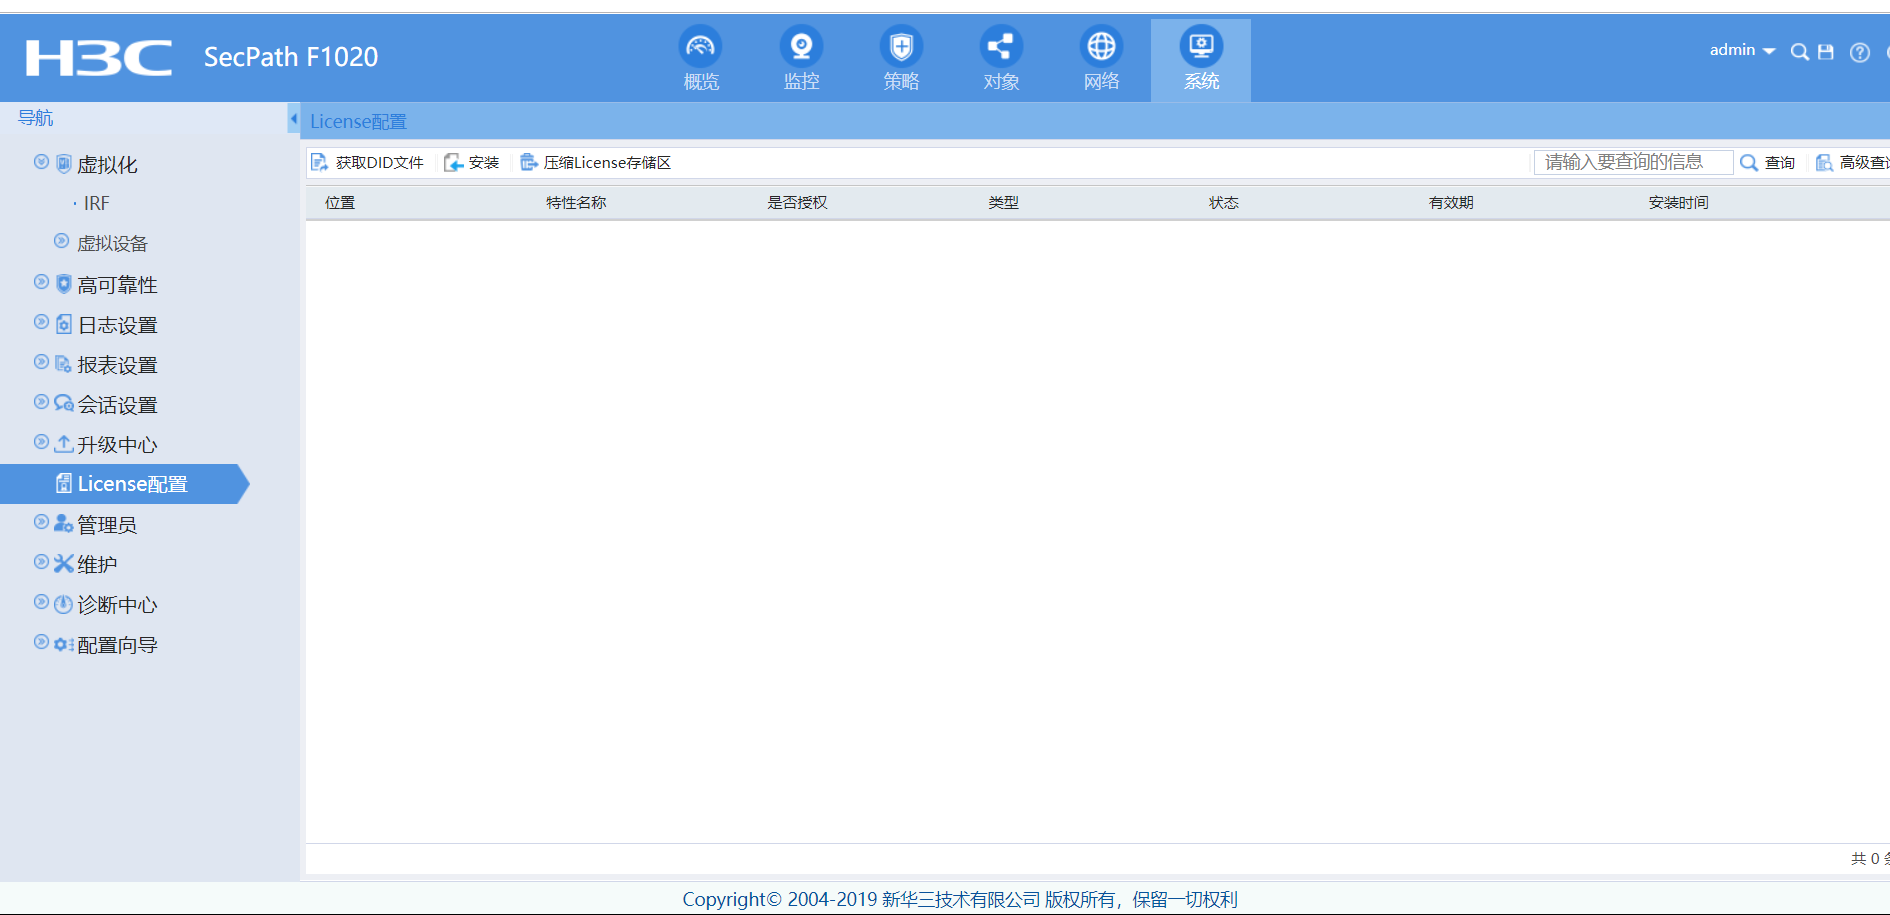Open the 高级查询 advanced query
Viewport: 1890px width, 915px height.
click(x=1853, y=162)
